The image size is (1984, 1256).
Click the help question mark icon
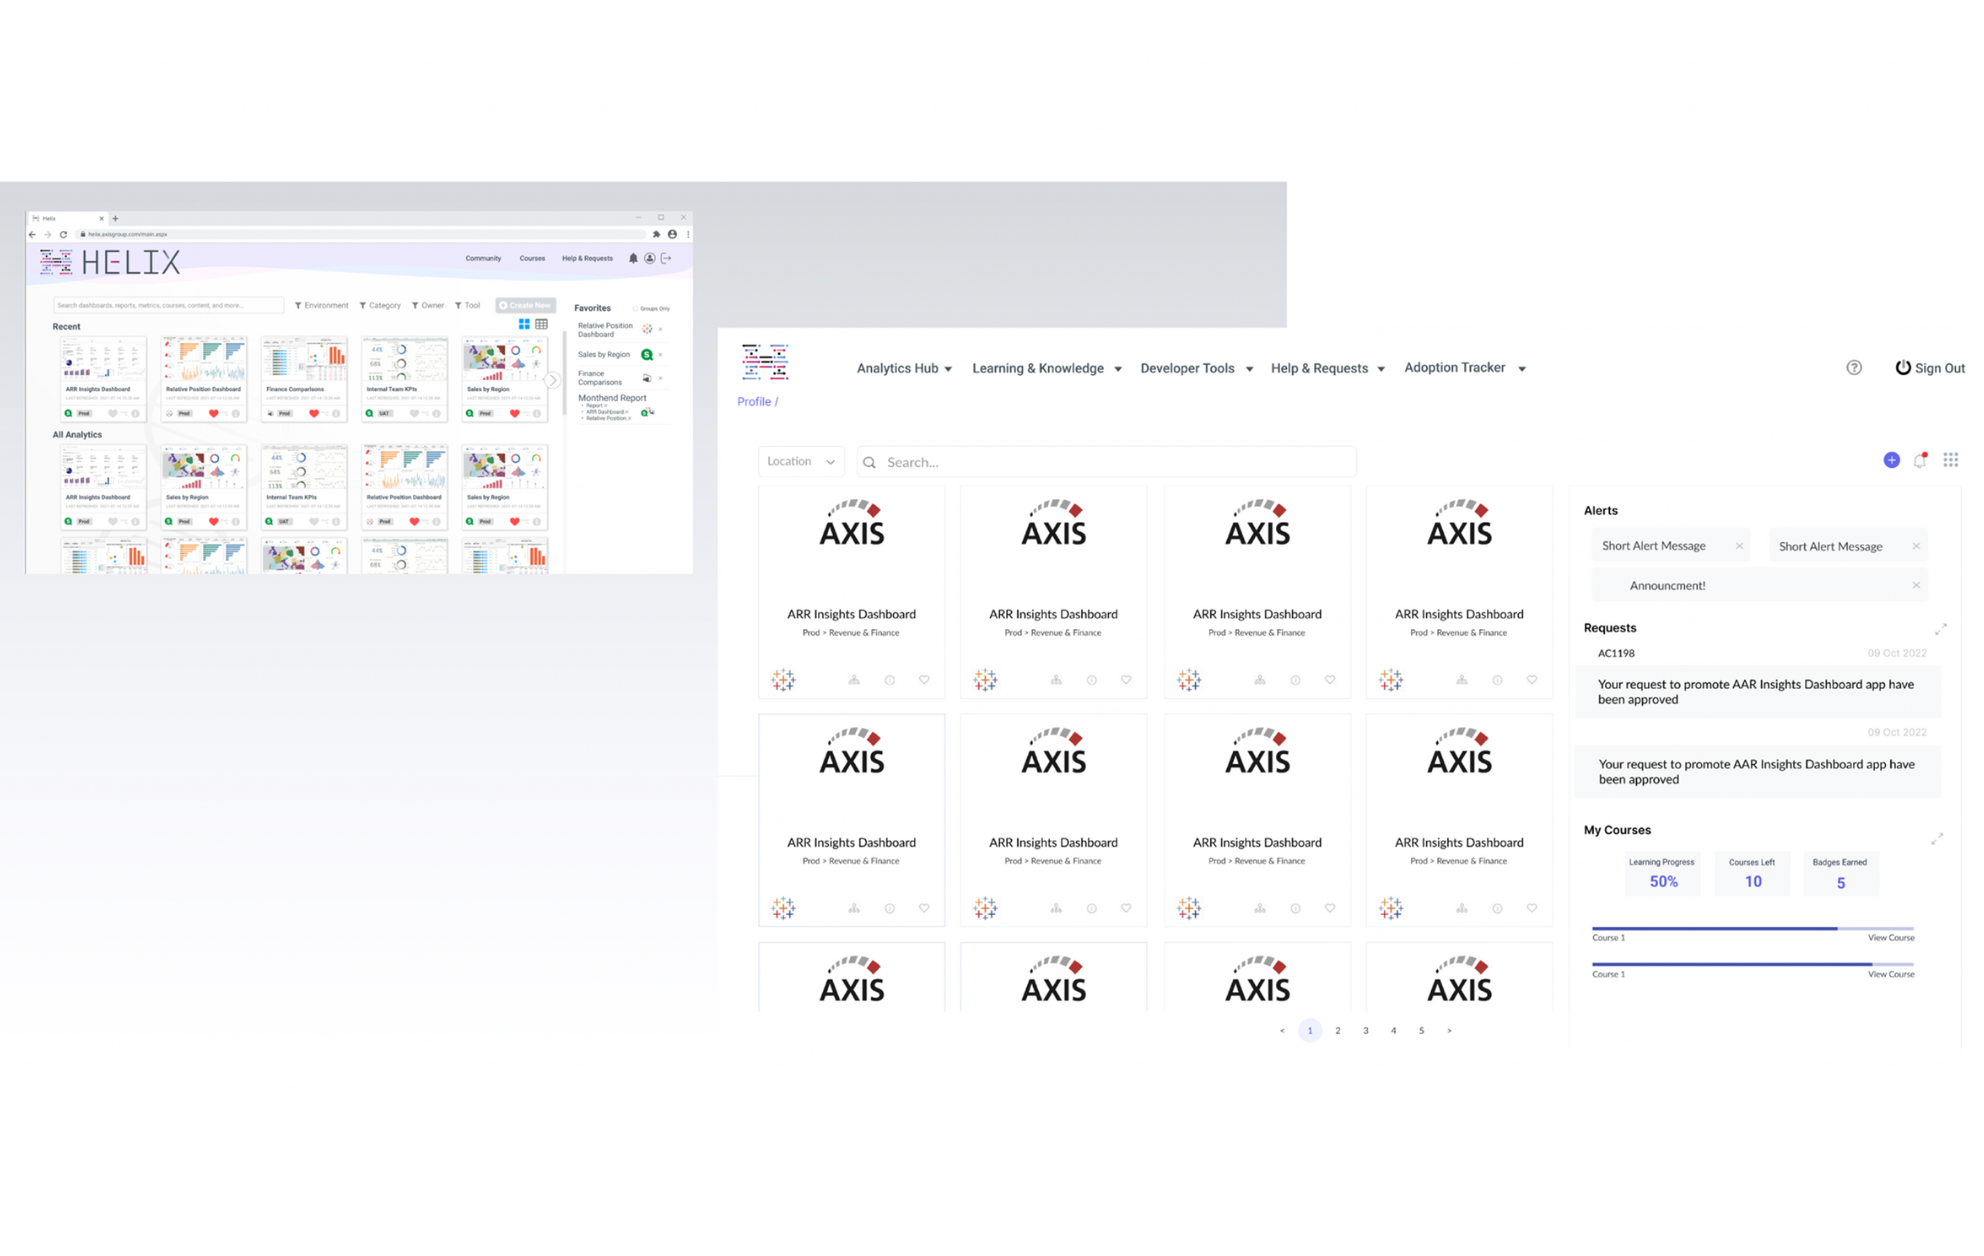point(1854,368)
